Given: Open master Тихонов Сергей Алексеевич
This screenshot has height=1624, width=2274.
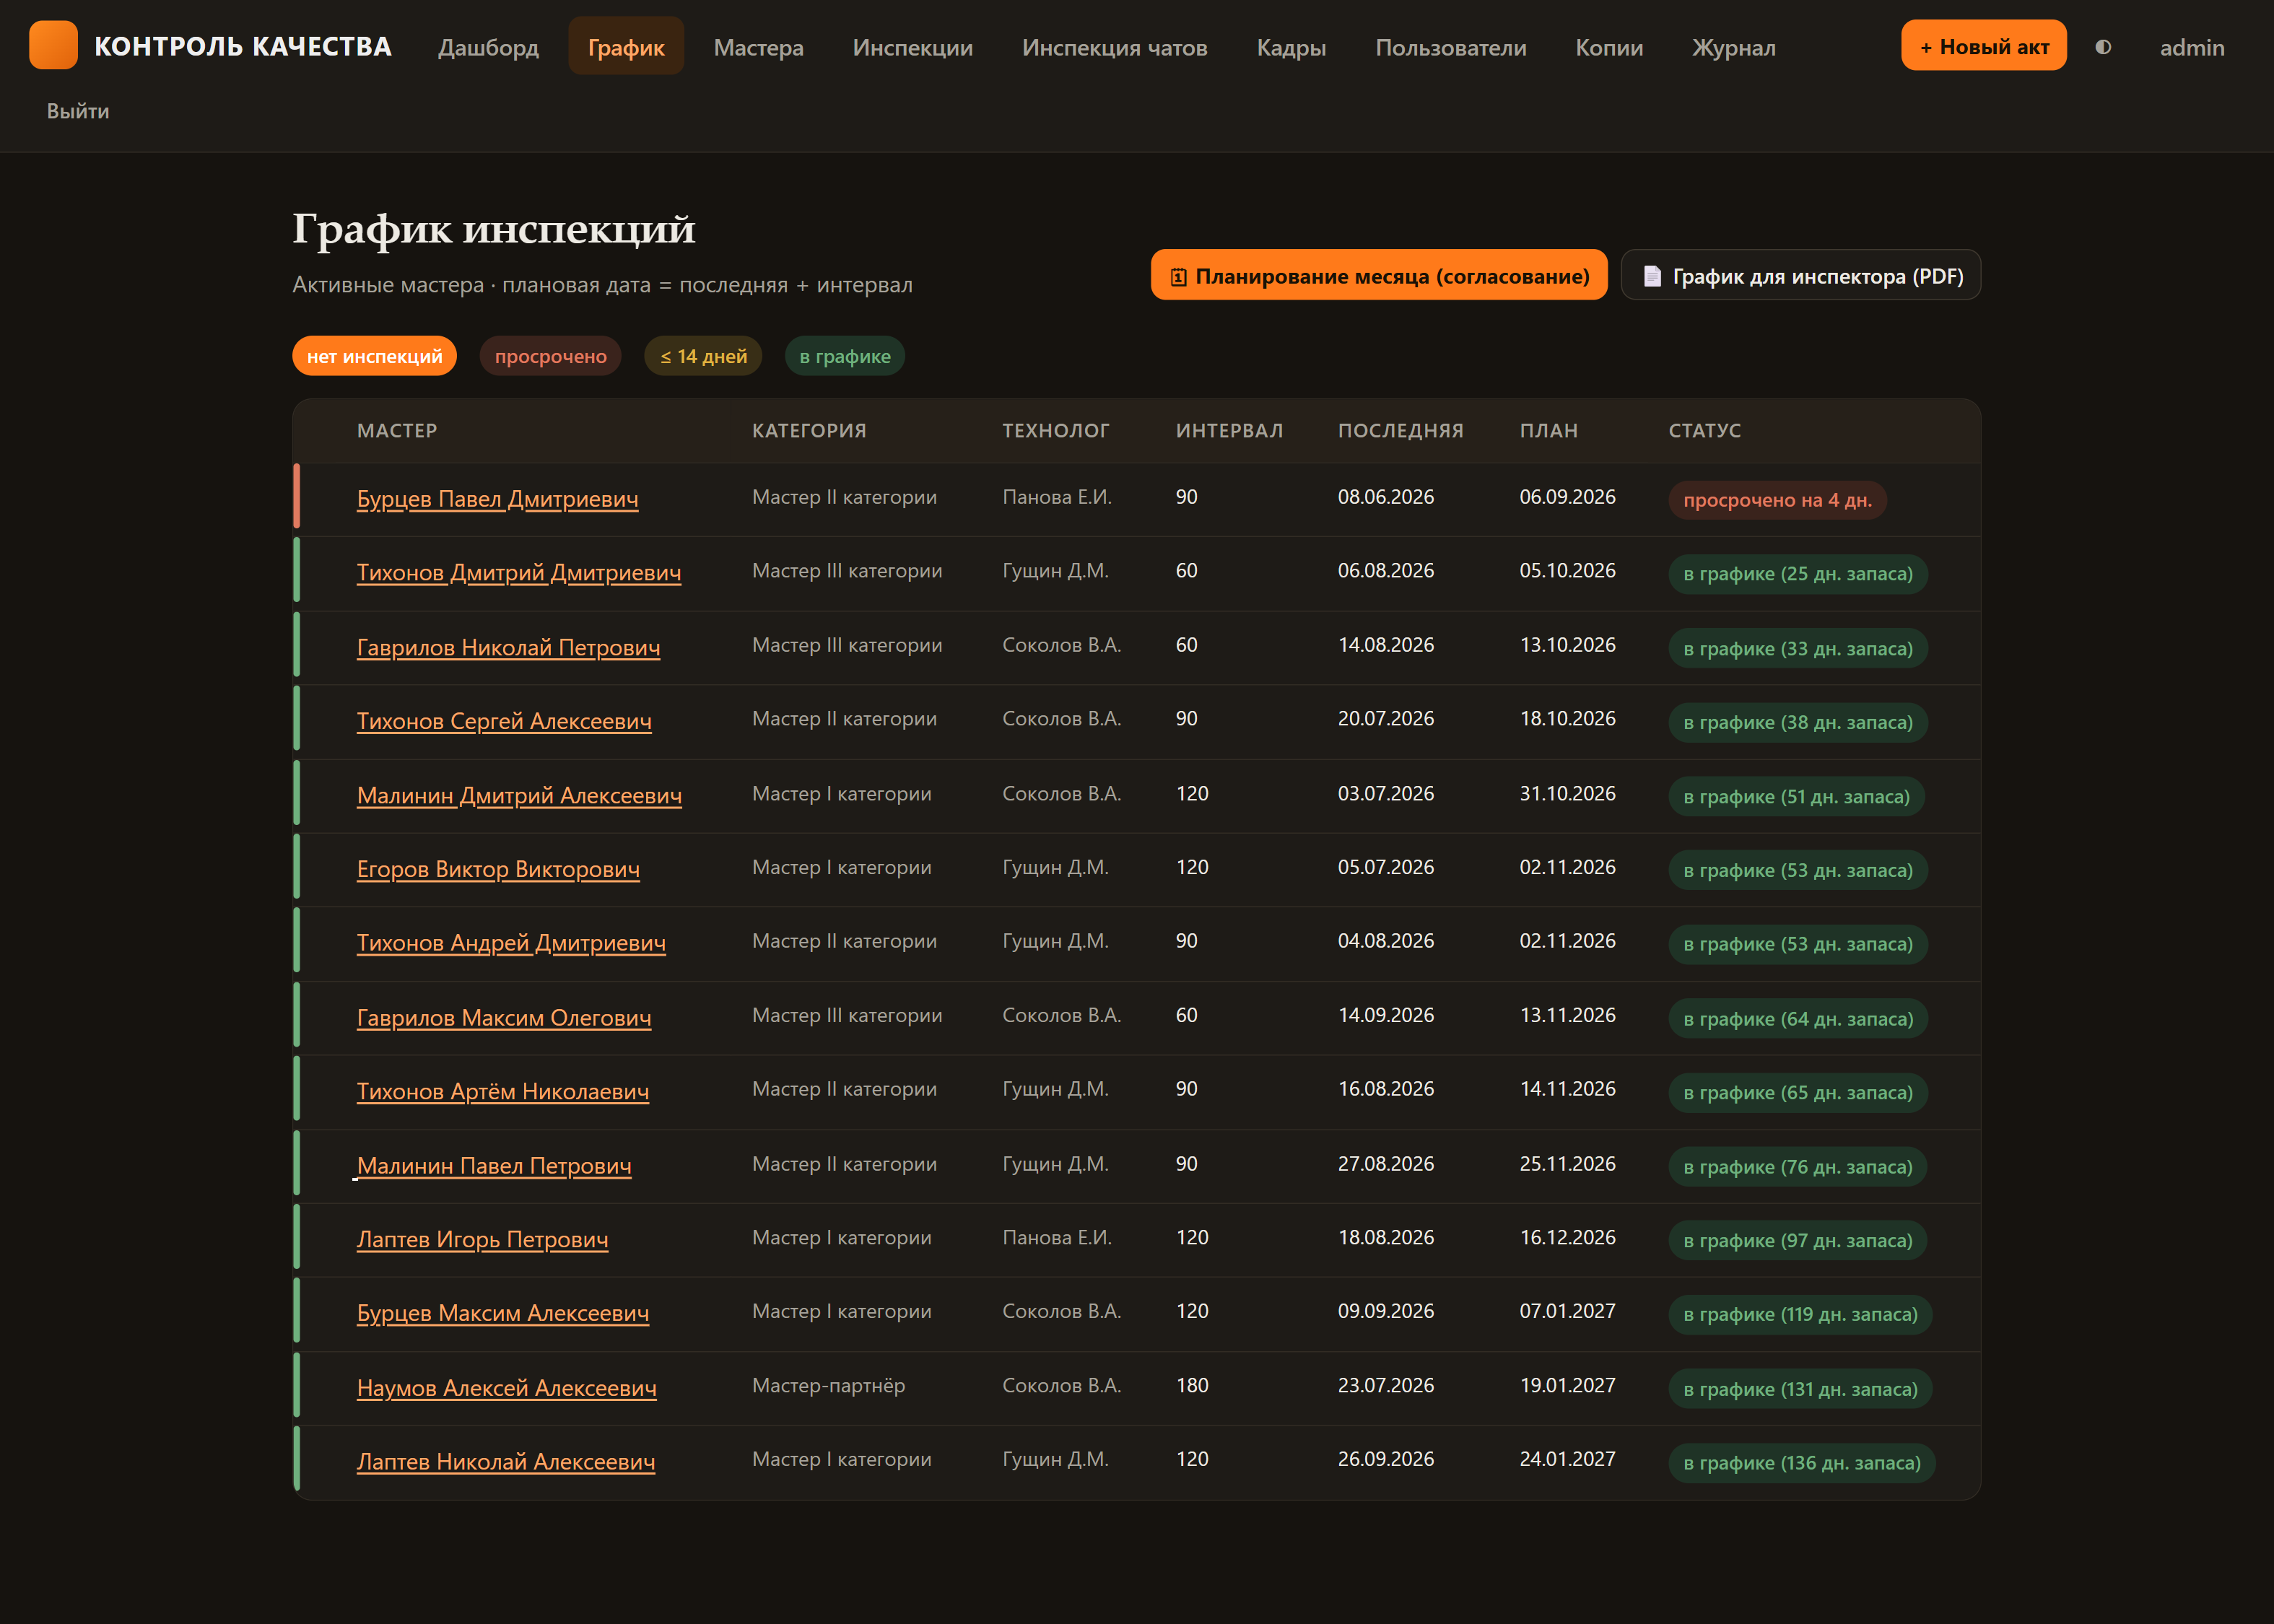Looking at the screenshot, I should [x=504, y=721].
